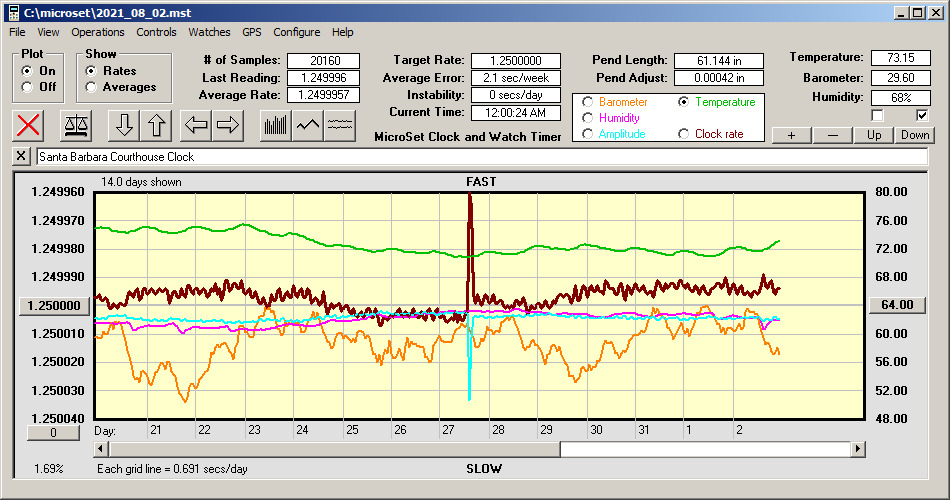Click the Pend Adjust field
Viewport: 950px width, 500px height.
[x=719, y=78]
